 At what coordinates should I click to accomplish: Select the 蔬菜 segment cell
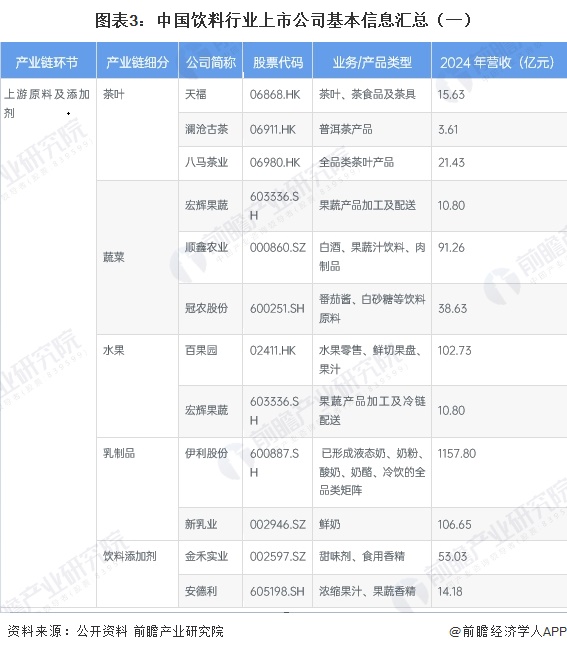coord(138,257)
